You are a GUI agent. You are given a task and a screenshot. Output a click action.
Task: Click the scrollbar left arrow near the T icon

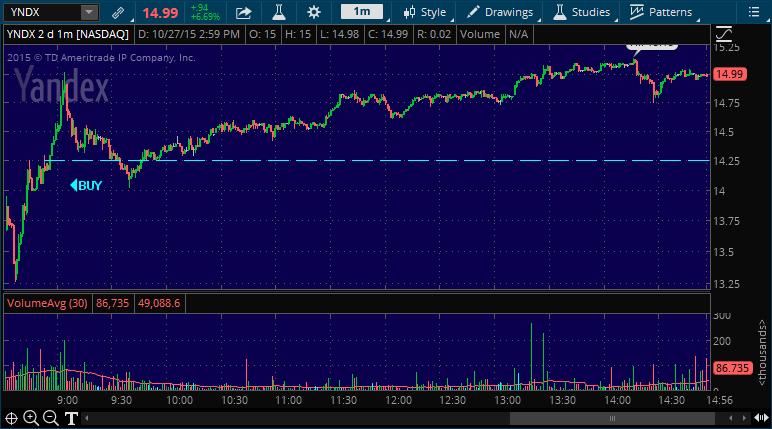(87, 419)
